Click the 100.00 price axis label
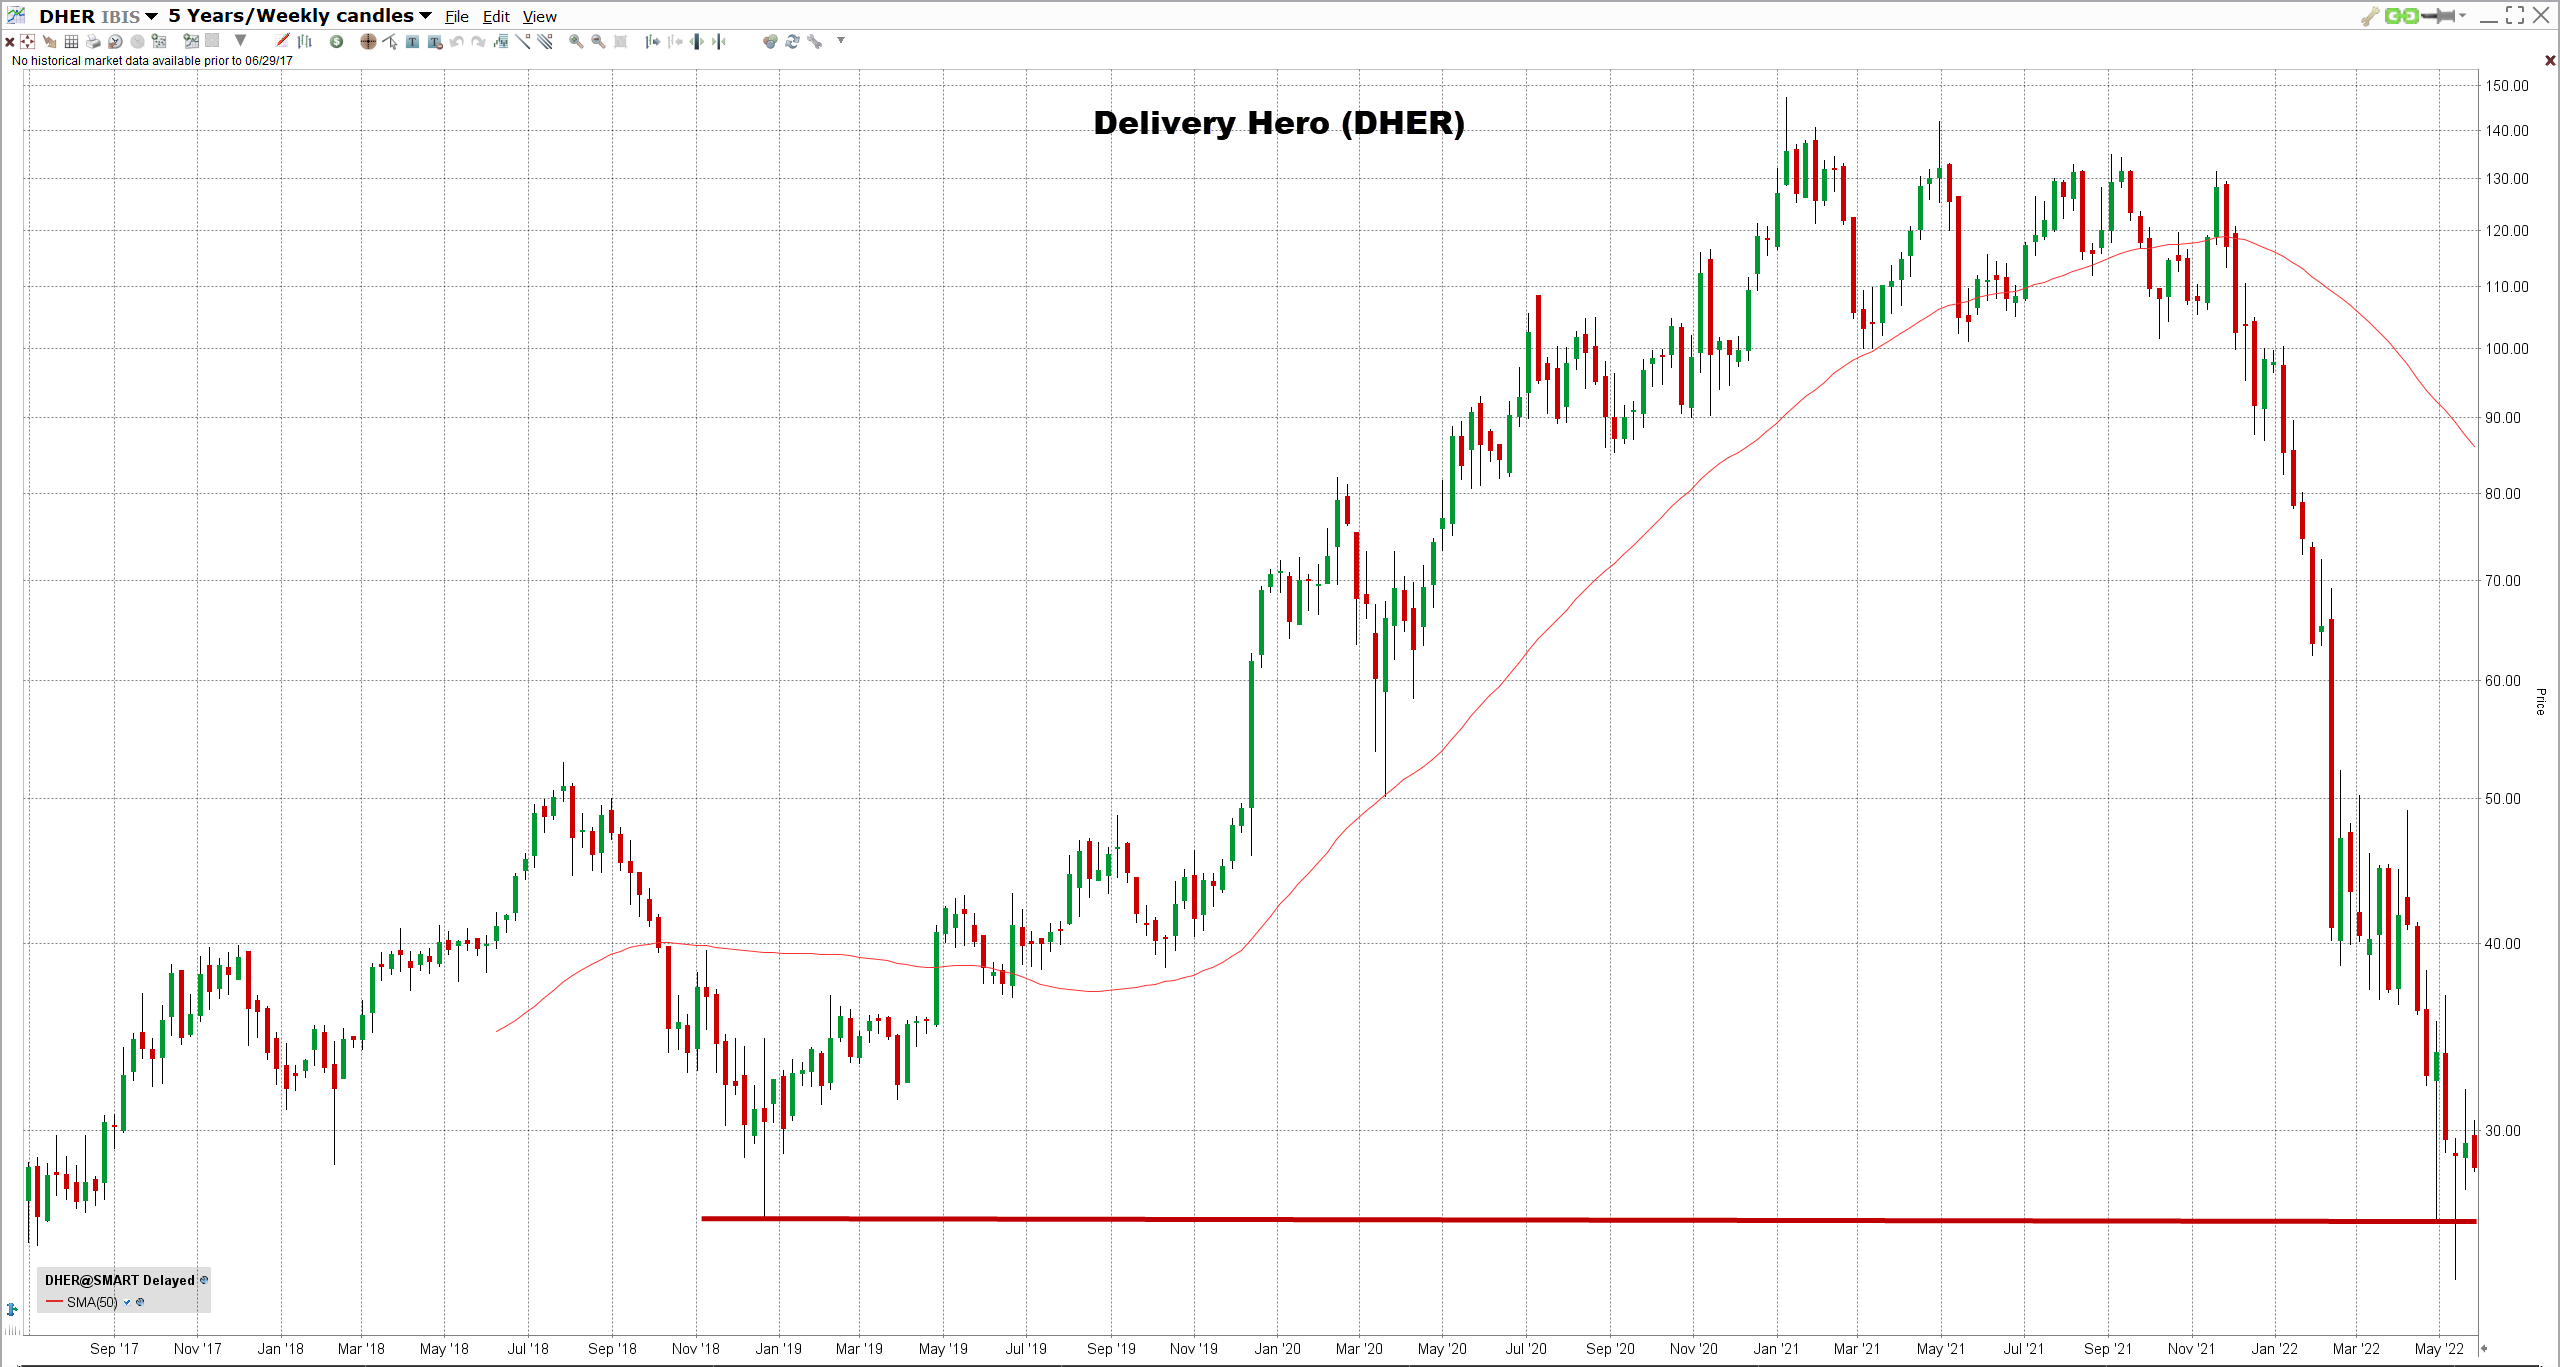The width and height of the screenshot is (2560, 1367). click(x=2507, y=349)
